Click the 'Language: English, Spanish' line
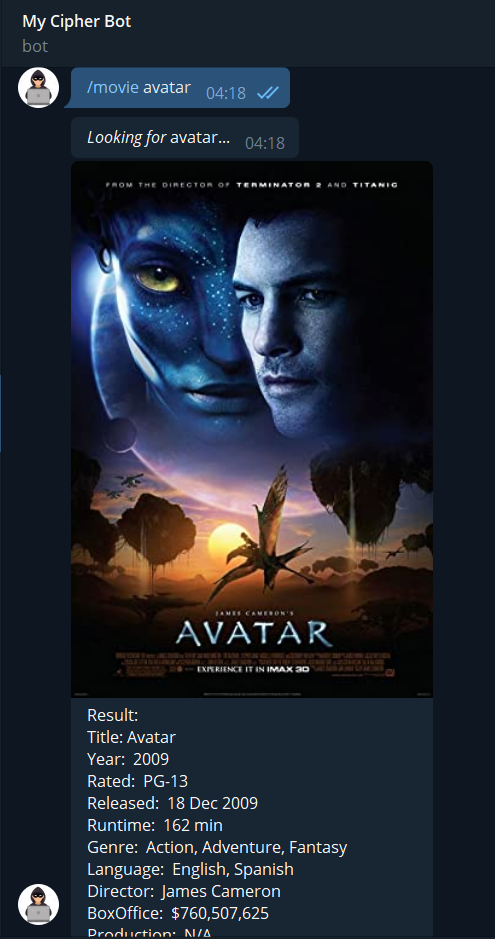The height and width of the screenshot is (939, 495). pyautogui.click(x=190, y=869)
